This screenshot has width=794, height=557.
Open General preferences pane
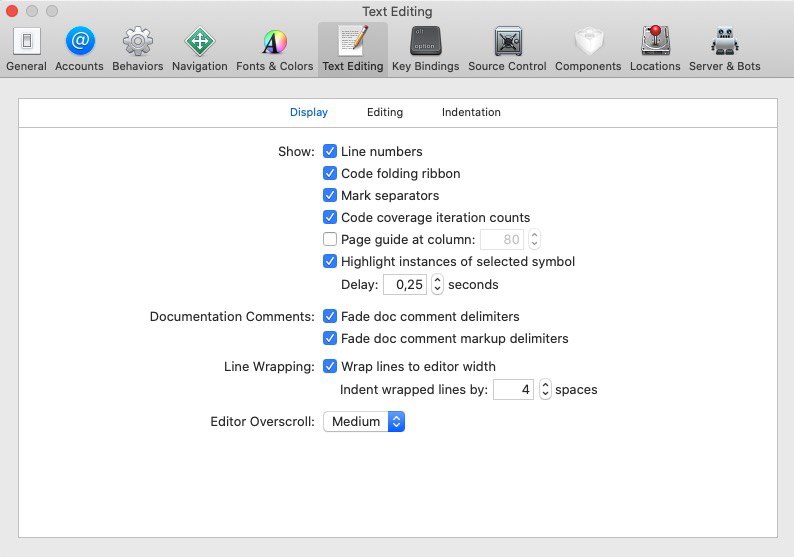pos(26,50)
